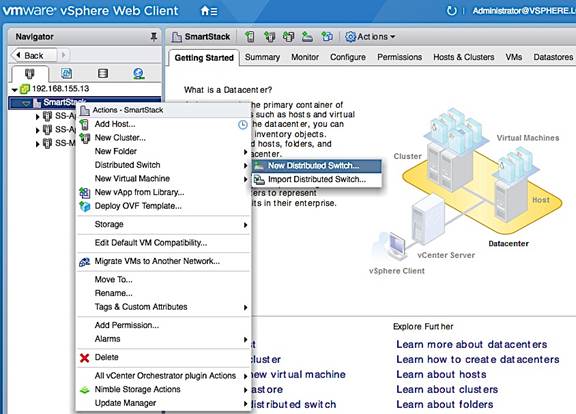Select the Networking navigator tab icon
Viewport: 576px width, 414px height.
(x=138, y=74)
